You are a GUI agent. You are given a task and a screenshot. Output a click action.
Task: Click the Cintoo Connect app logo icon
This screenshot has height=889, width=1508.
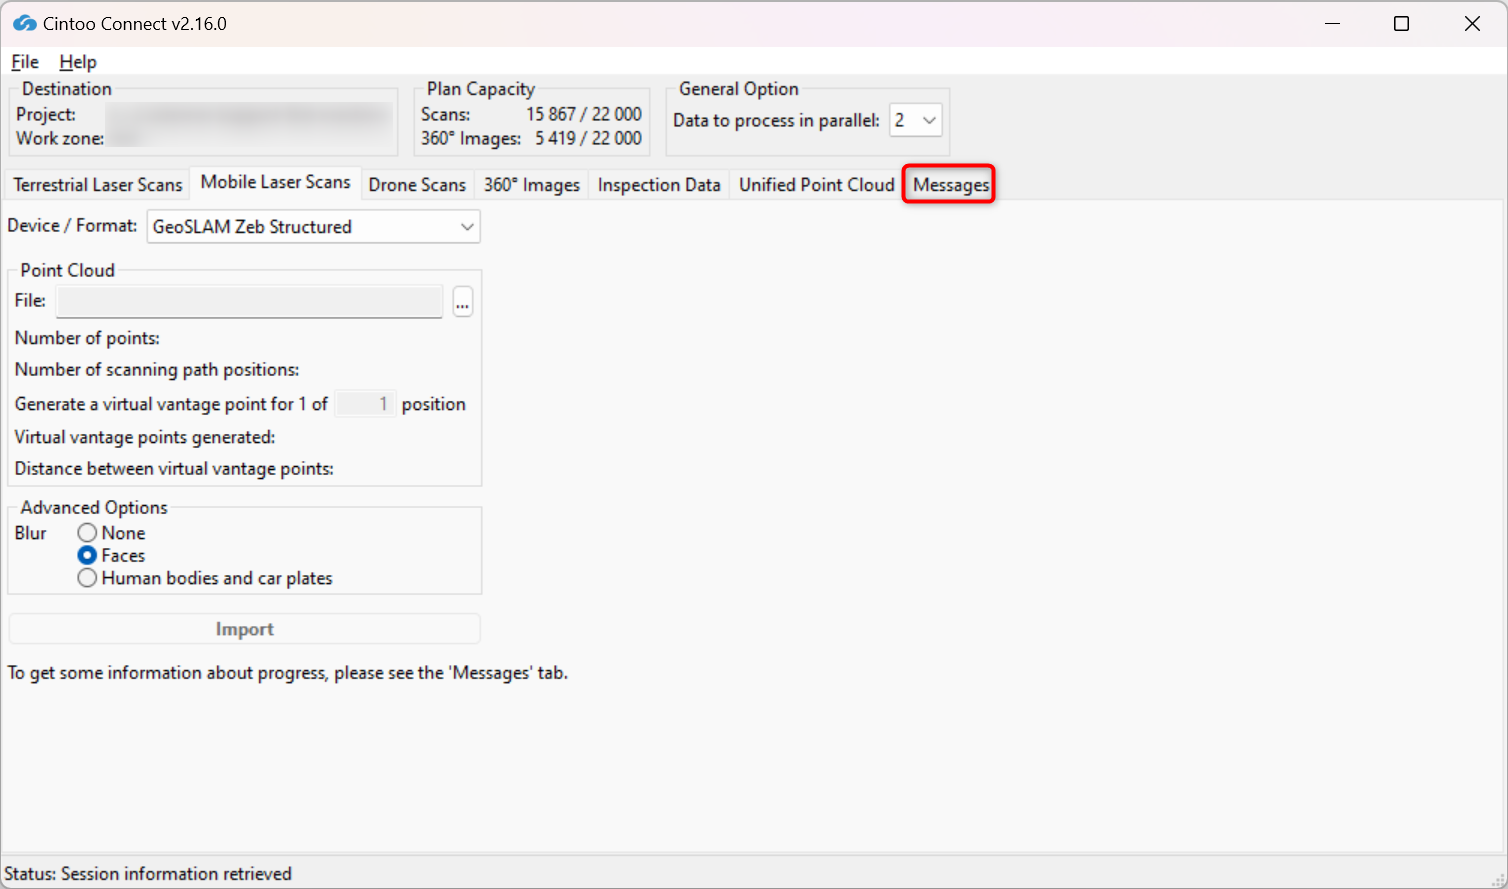click(x=24, y=23)
